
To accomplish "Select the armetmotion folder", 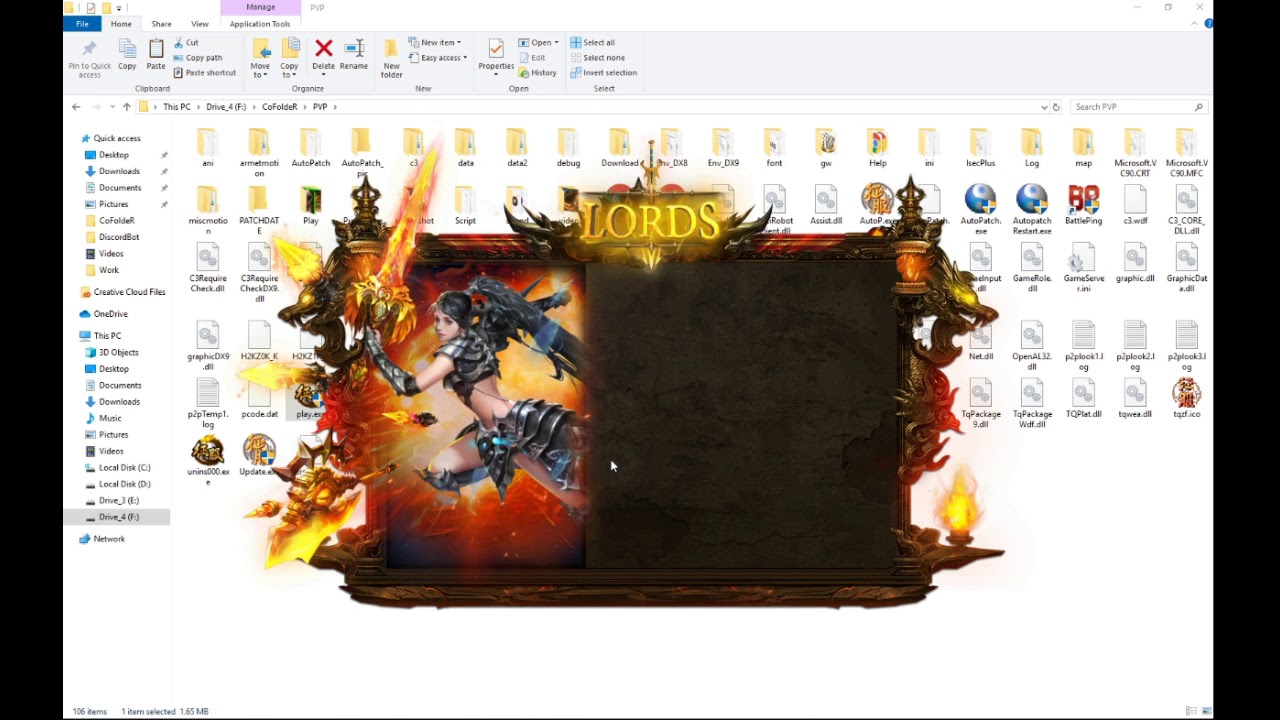I will pyautogui.click(x=259, y=153).
